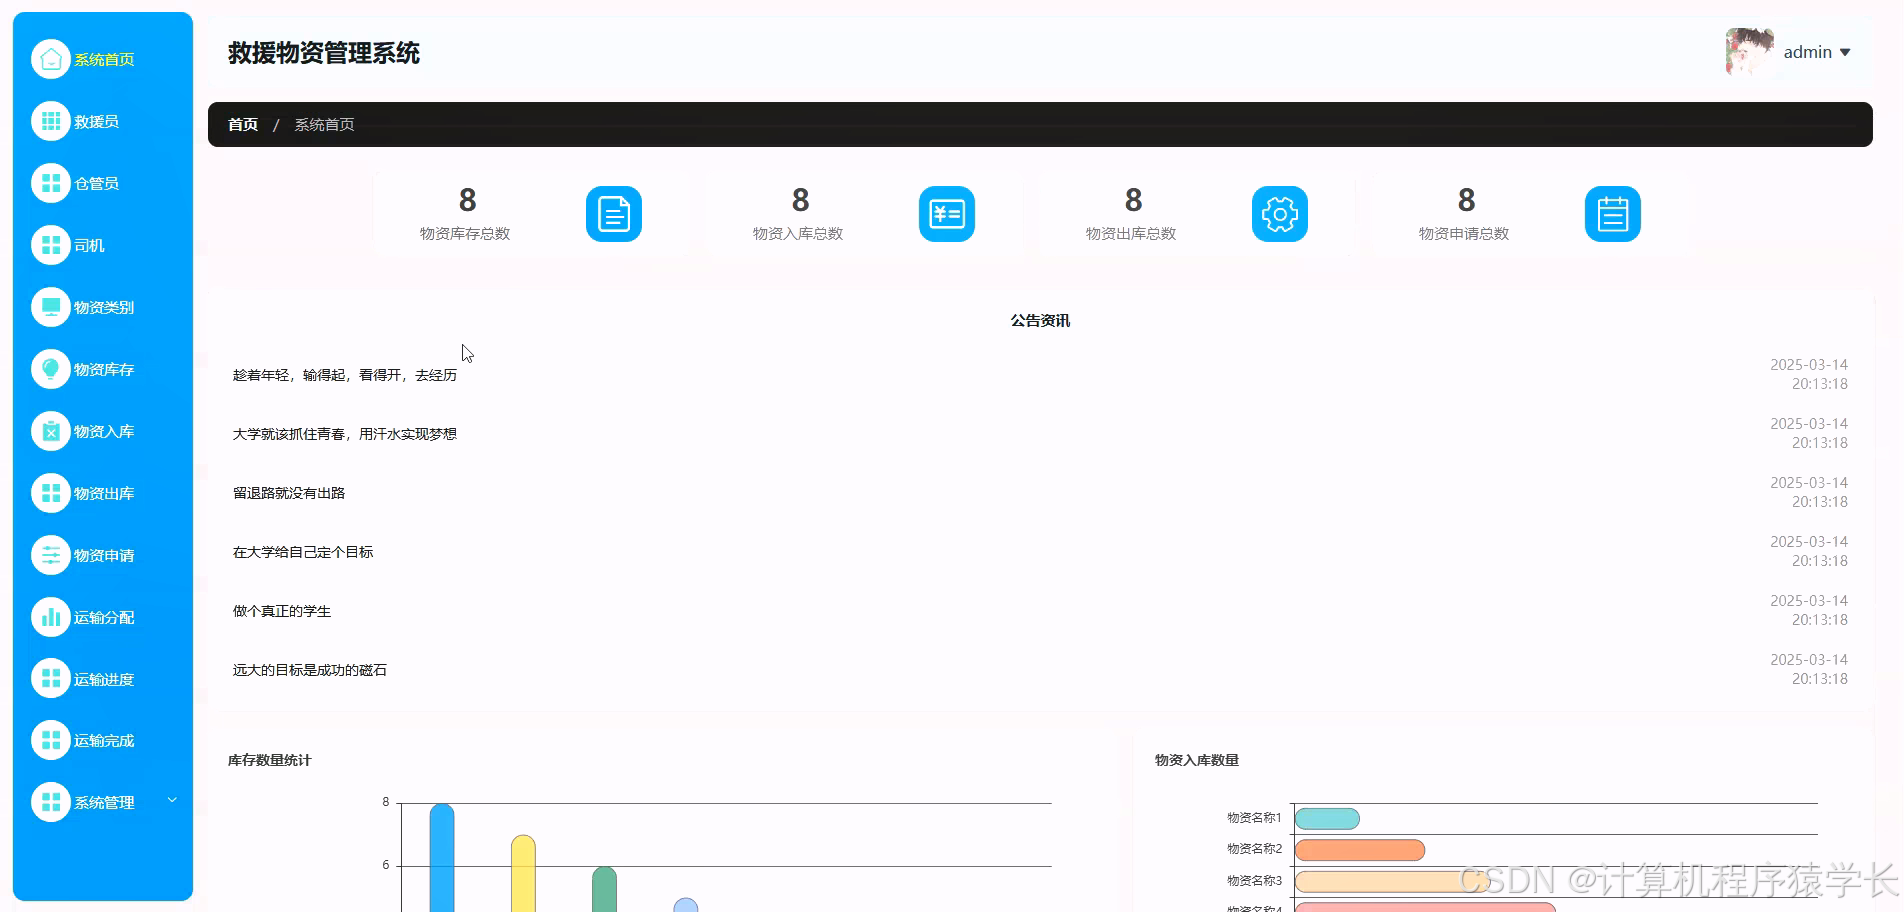Click the 公告资讯 section heading
The image size is (1904, 912).
tap(1040, 321)
